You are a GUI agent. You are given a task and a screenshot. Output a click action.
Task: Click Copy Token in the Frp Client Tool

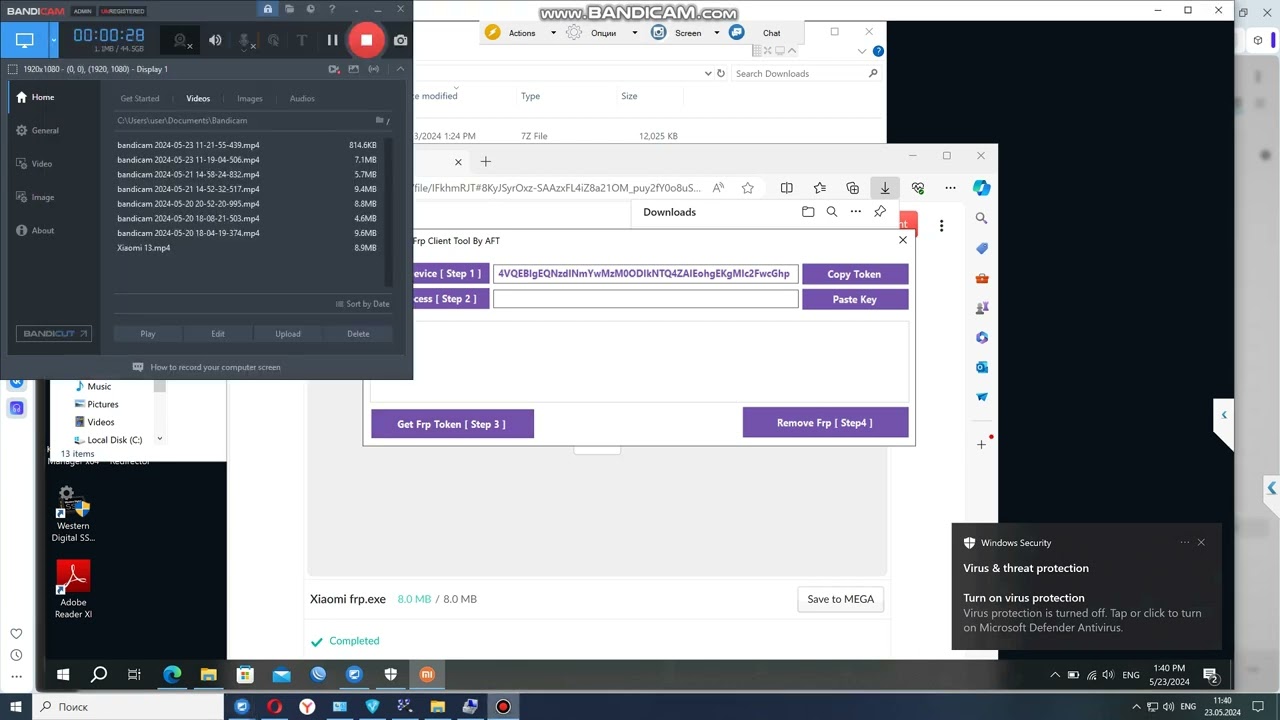[x=854, y=273]
